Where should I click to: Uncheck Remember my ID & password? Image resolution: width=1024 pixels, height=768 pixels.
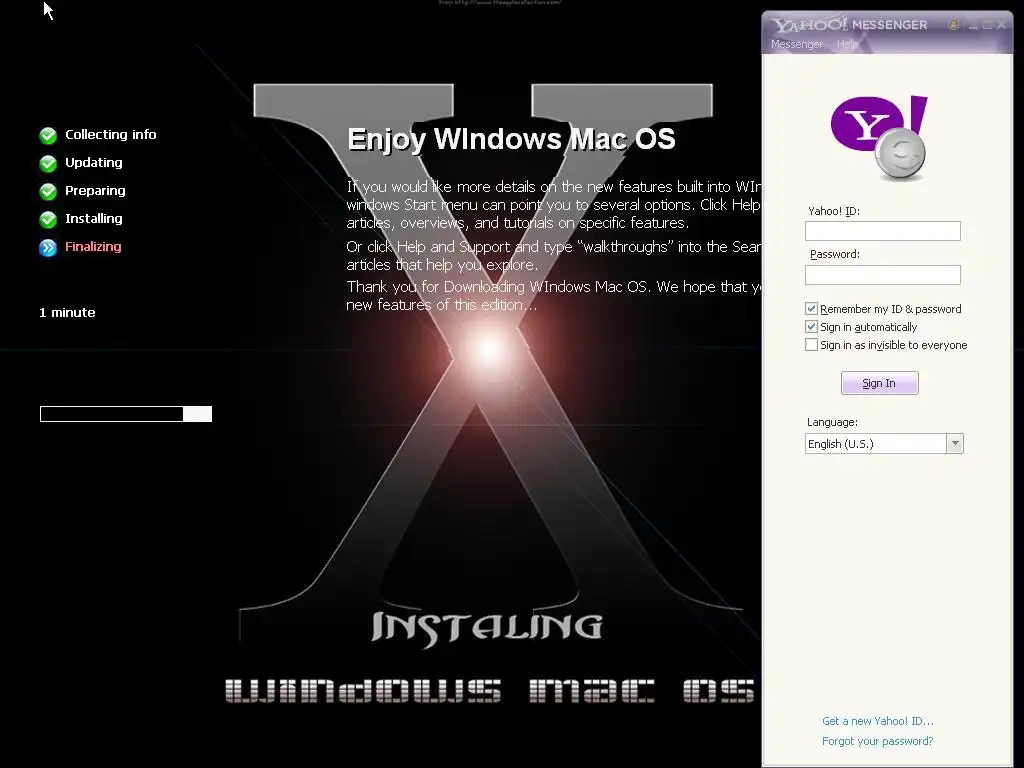[811, 309]
